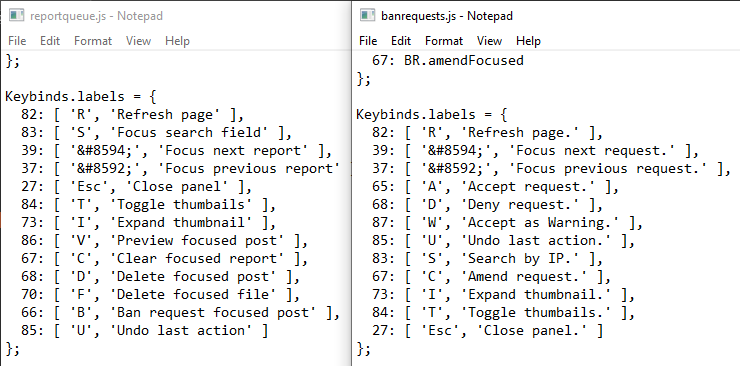Open Help menu in reportqueue.js window
Image resolution: width=740 pixels, height=366 pixels.
click(x=177, y=41)
